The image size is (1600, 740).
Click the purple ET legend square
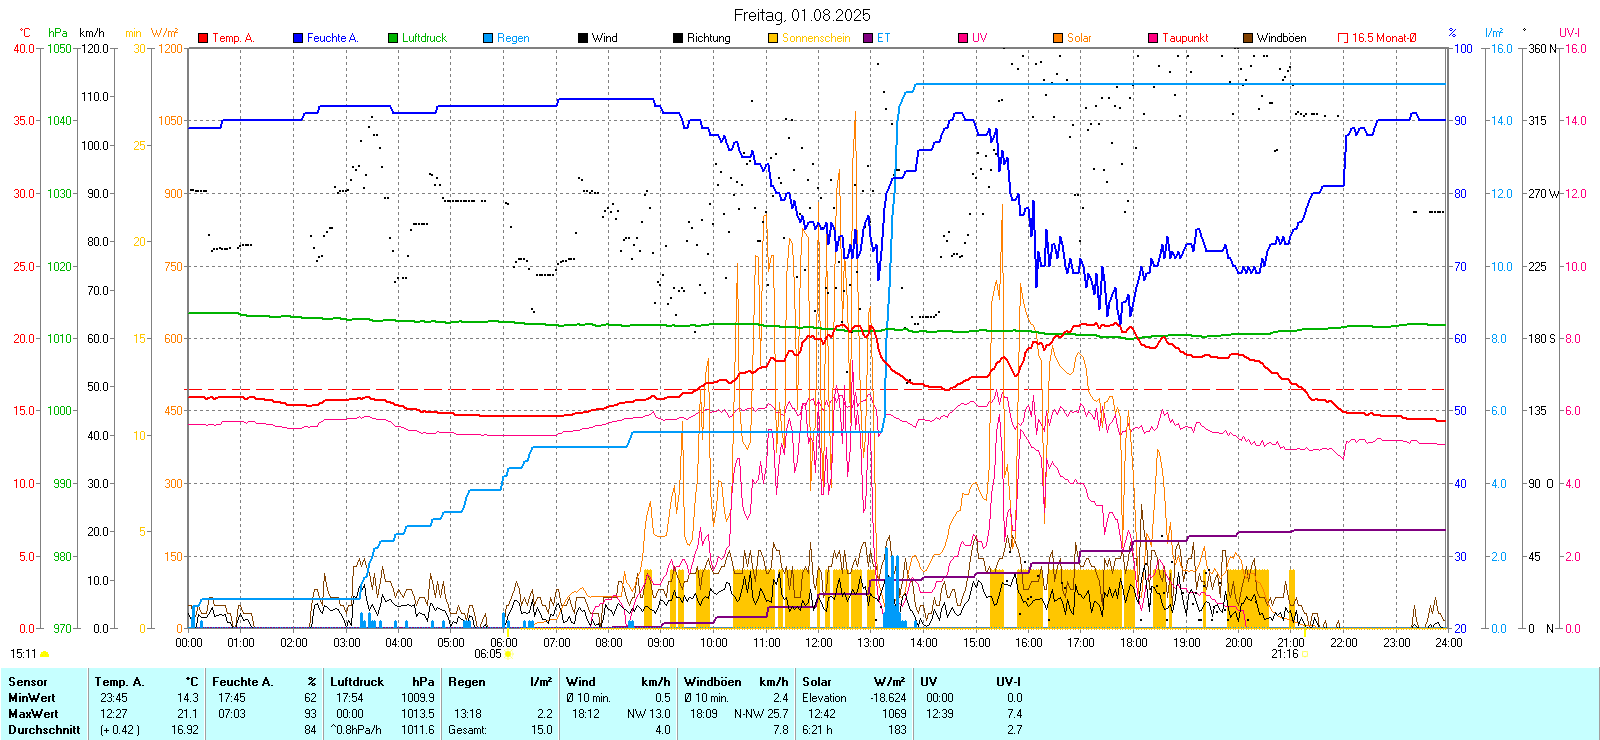point(868,38)
